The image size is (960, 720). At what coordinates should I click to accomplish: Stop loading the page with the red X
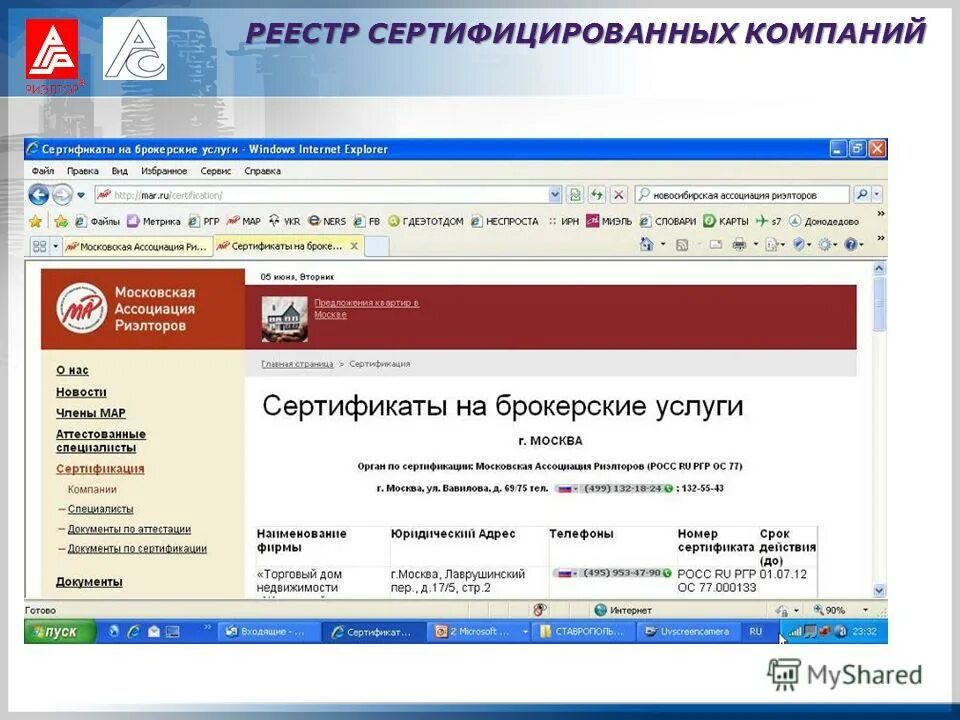click(x=618, y=193)
